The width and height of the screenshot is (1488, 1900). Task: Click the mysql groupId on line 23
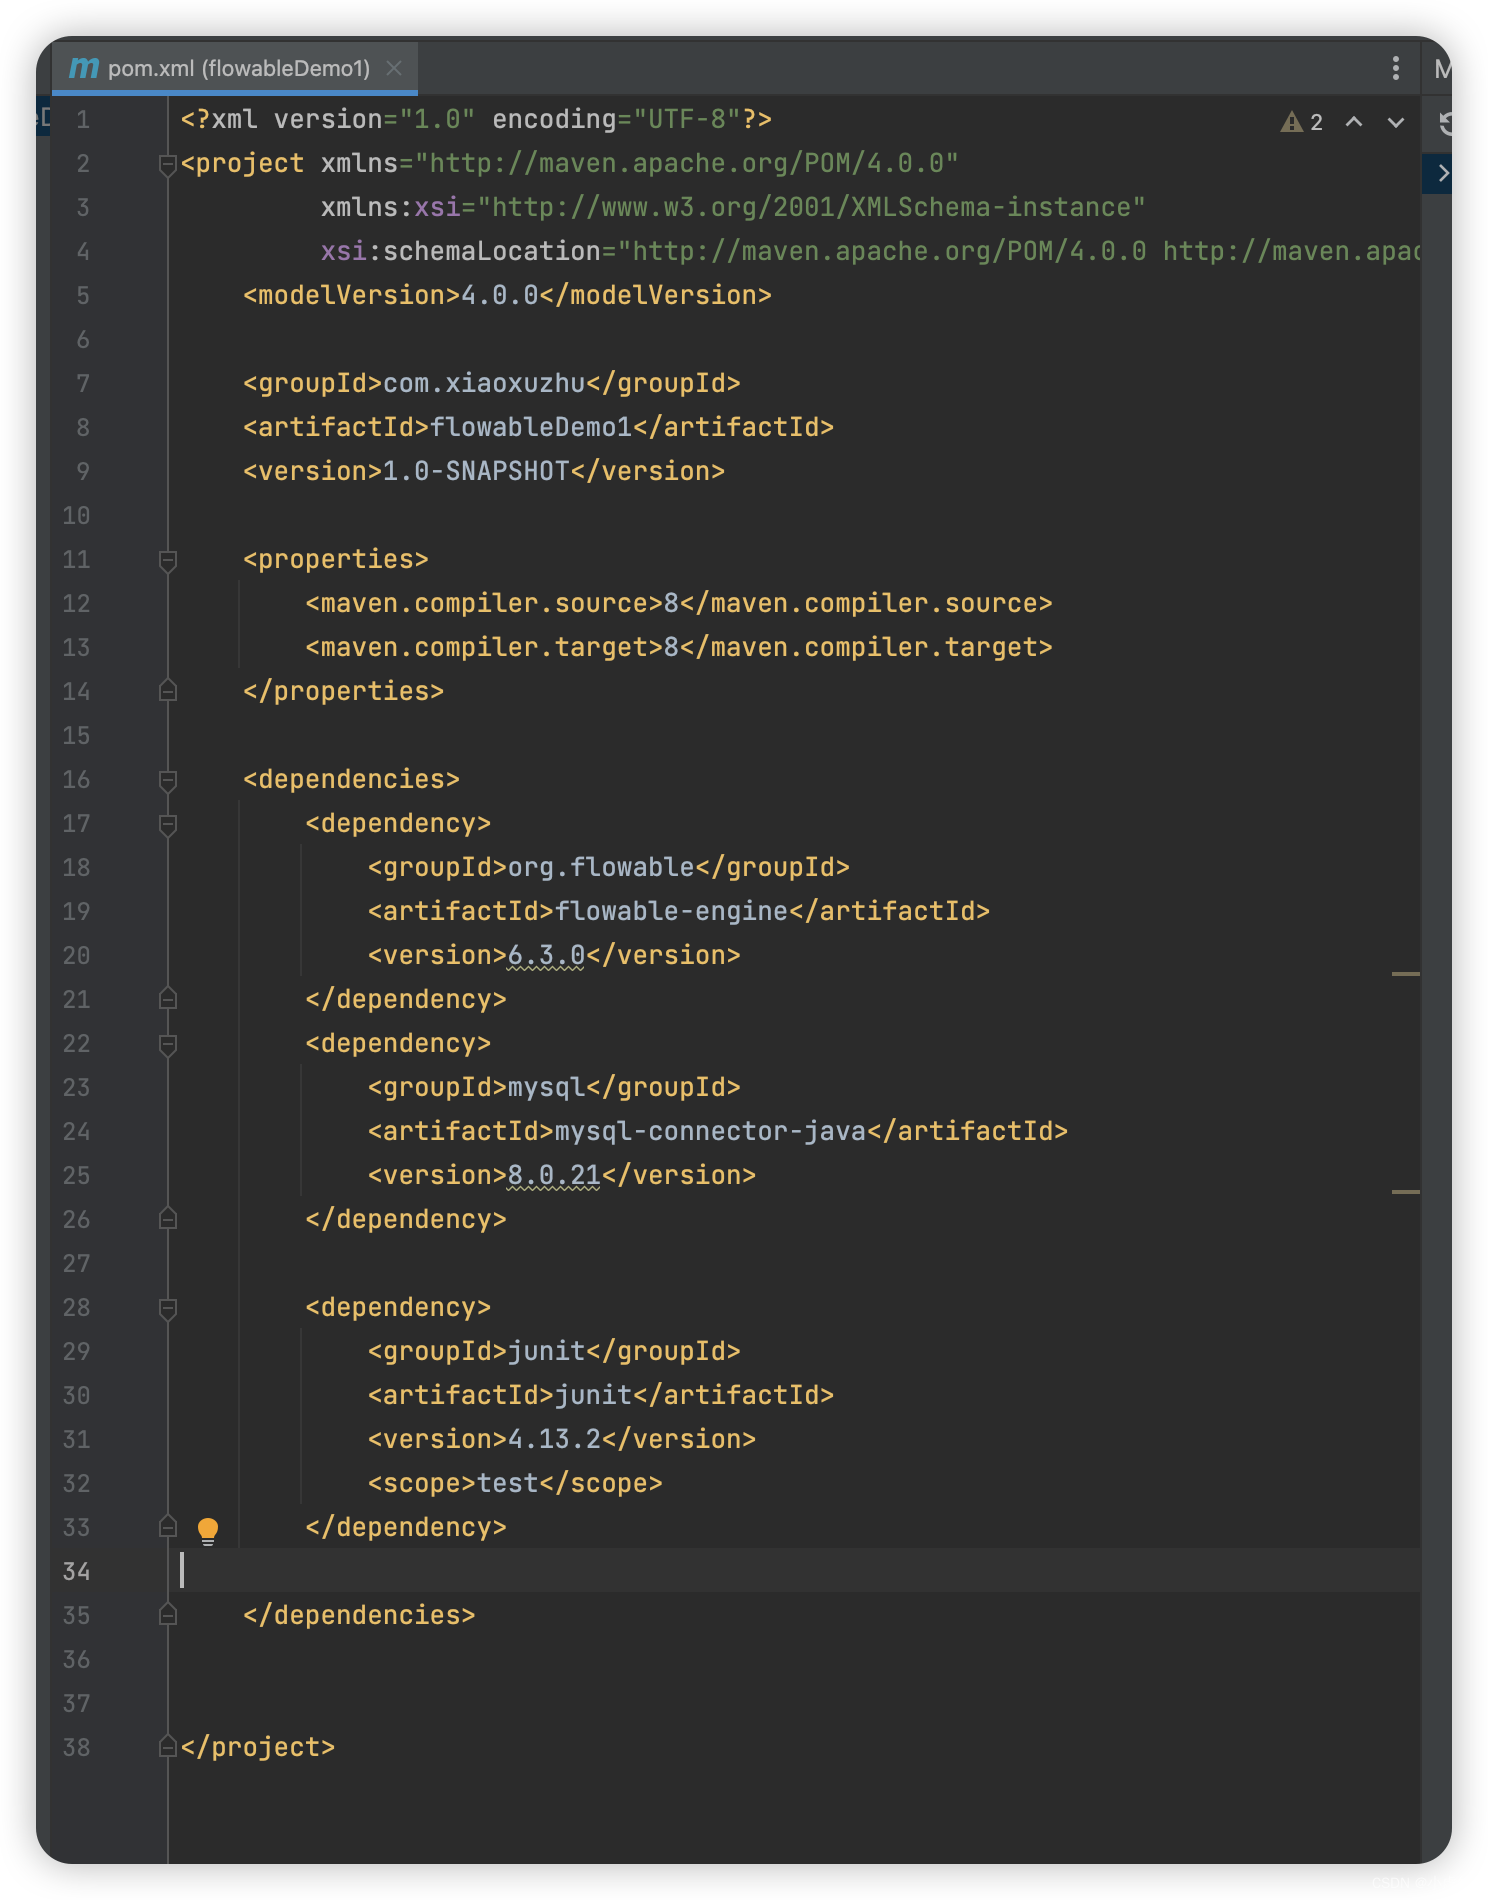tap(546, 1088)
